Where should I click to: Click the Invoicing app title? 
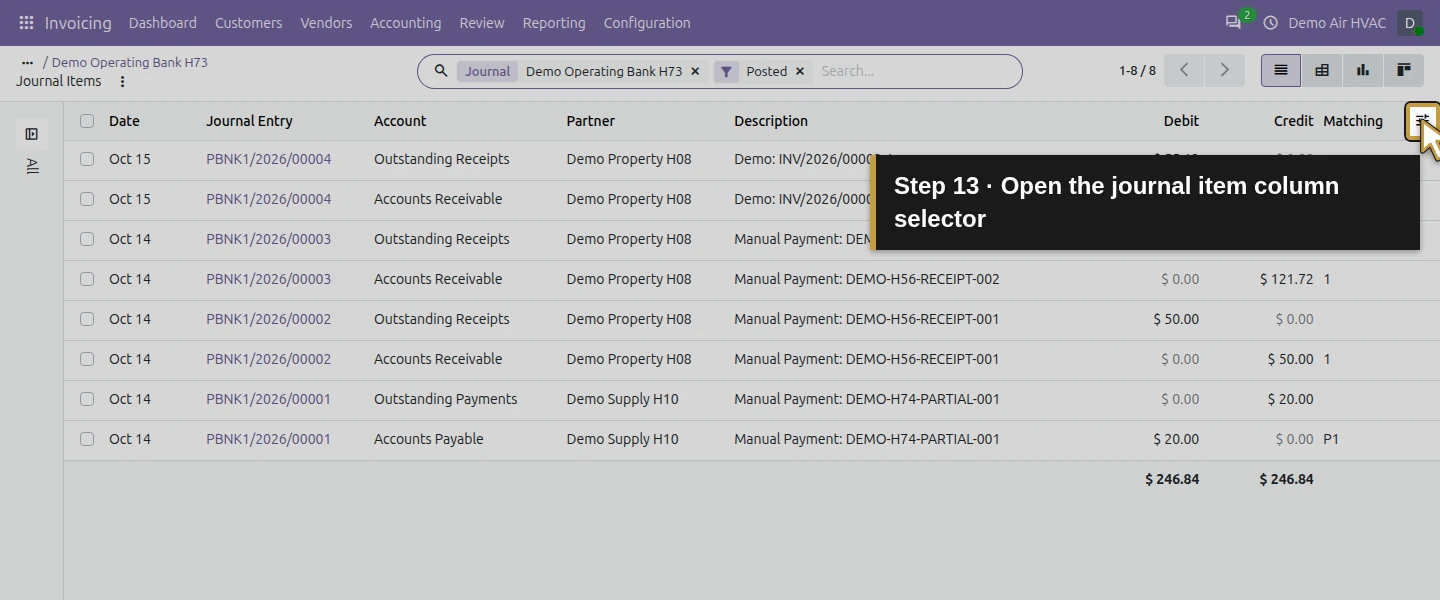tap(78, 22)
